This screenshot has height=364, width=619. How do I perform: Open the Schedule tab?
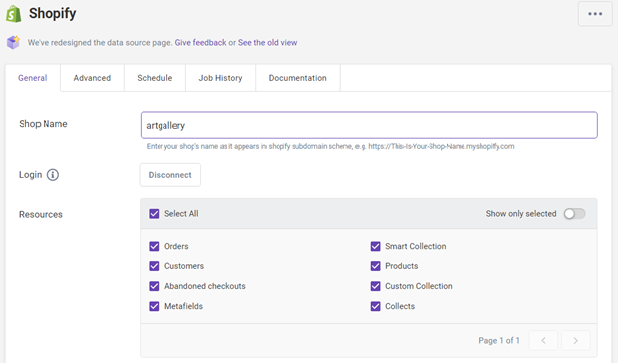(155, 78)
